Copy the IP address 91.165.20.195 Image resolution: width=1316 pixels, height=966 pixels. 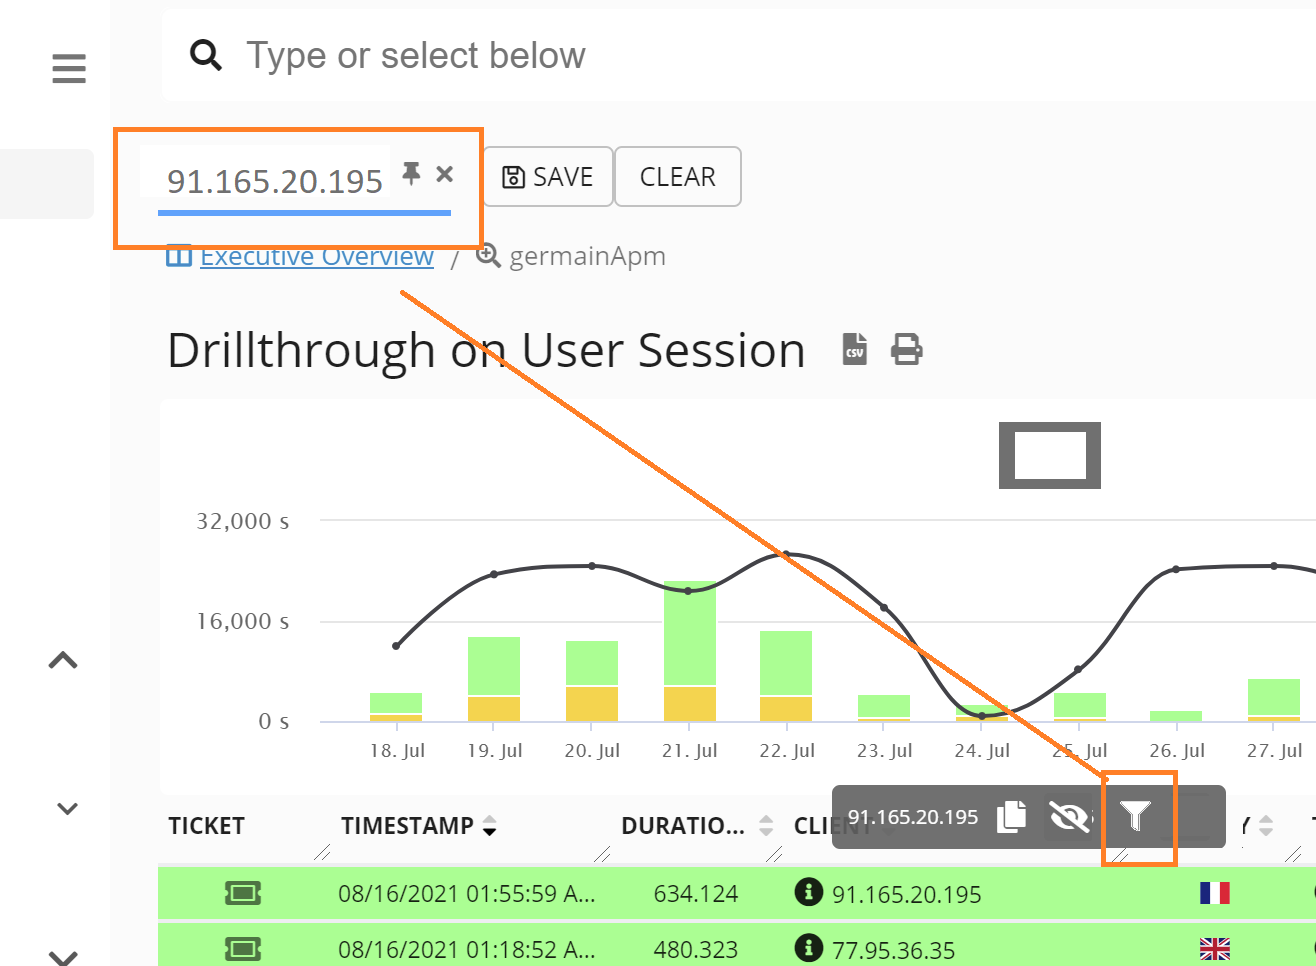(1010, 817)
